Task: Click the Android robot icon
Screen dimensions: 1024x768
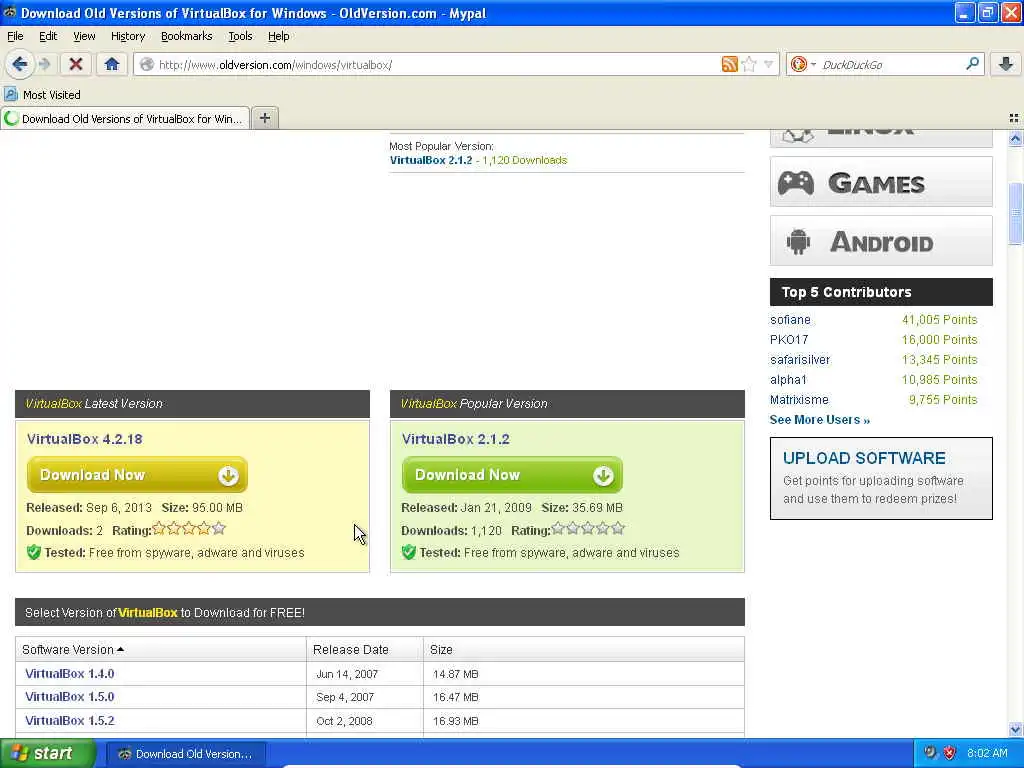Action: [x=798, y=242]
